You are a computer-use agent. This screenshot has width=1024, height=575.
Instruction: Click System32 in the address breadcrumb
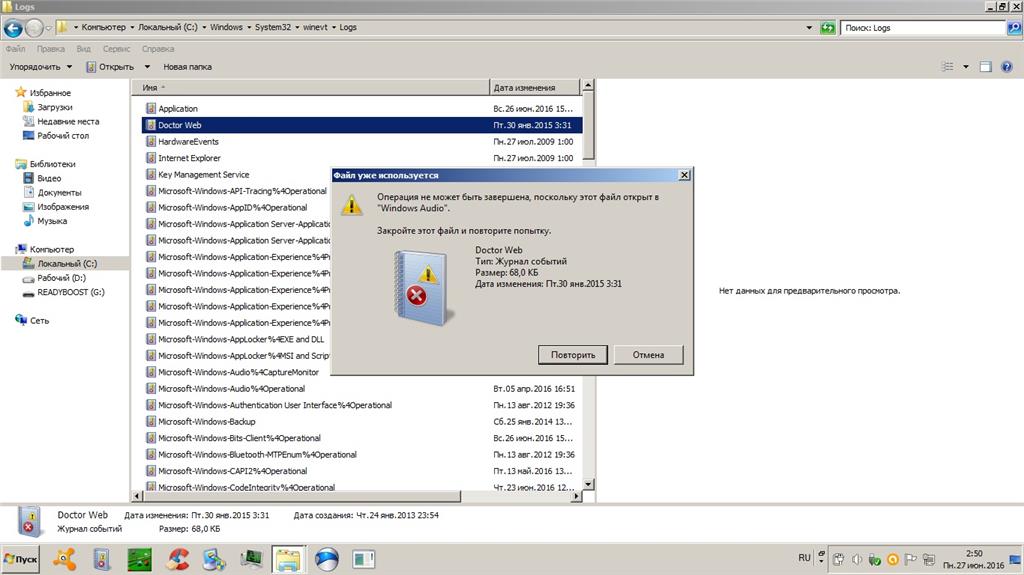[272, 27]
